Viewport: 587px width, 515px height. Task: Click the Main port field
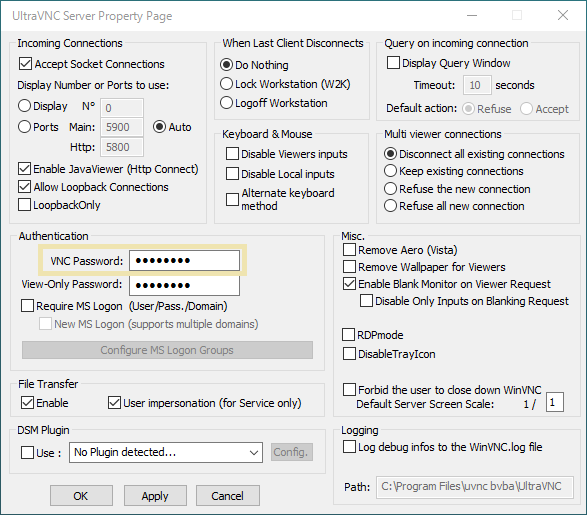click(x=122, y=127)
